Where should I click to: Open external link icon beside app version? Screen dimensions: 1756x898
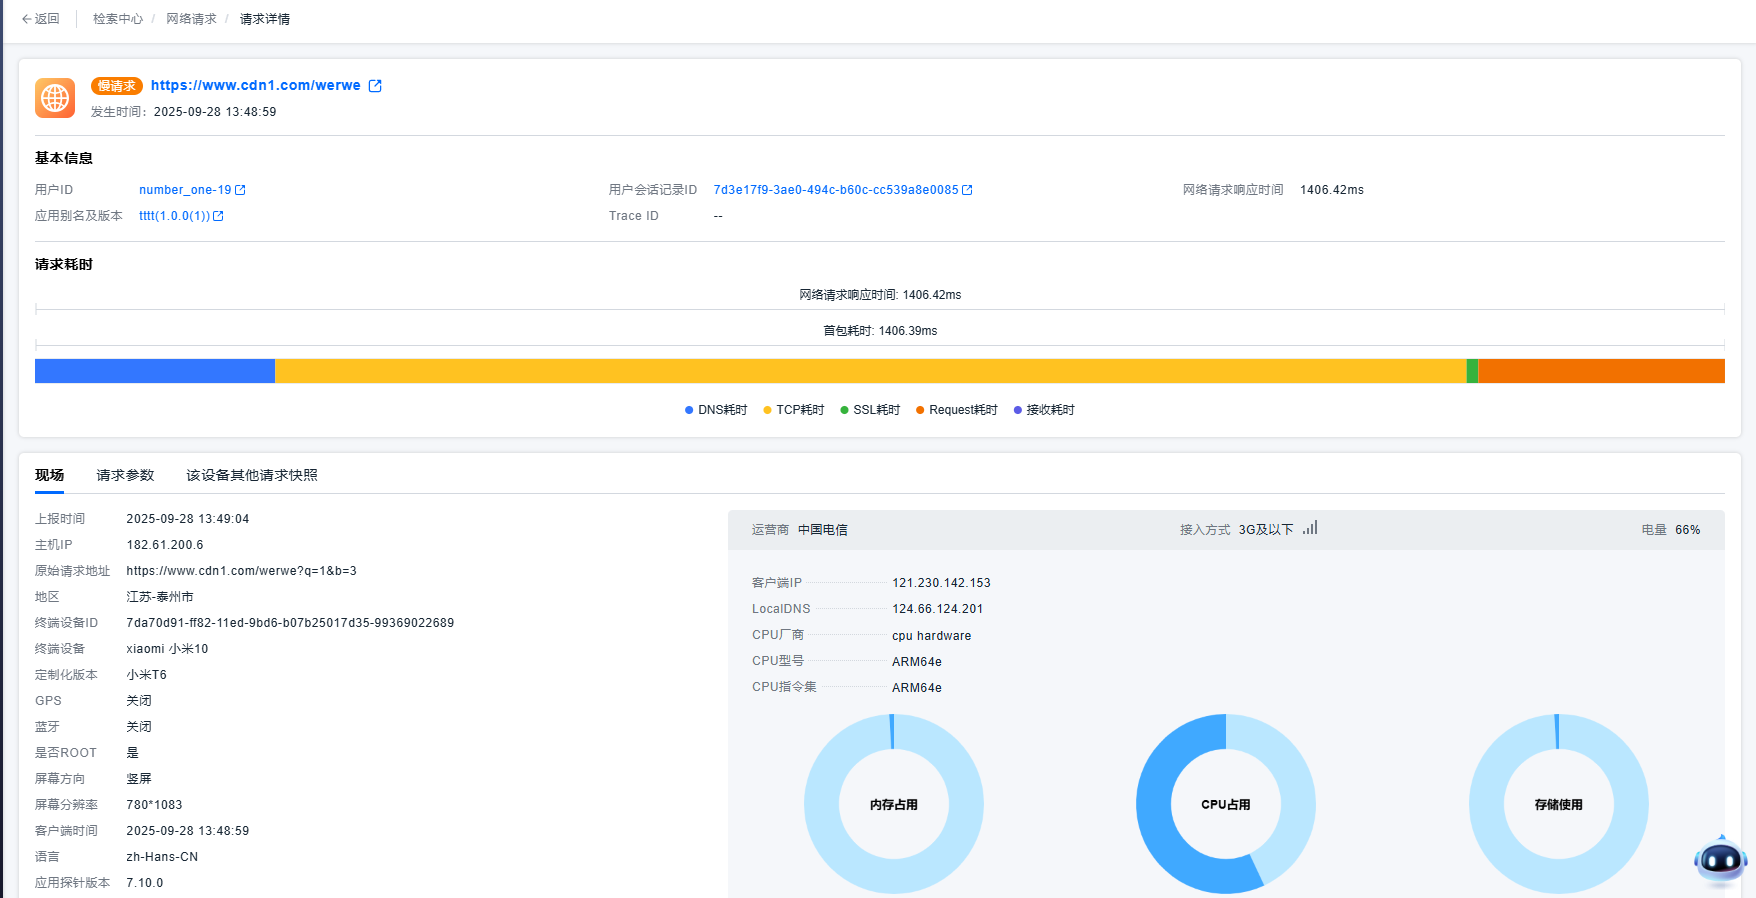218,216
